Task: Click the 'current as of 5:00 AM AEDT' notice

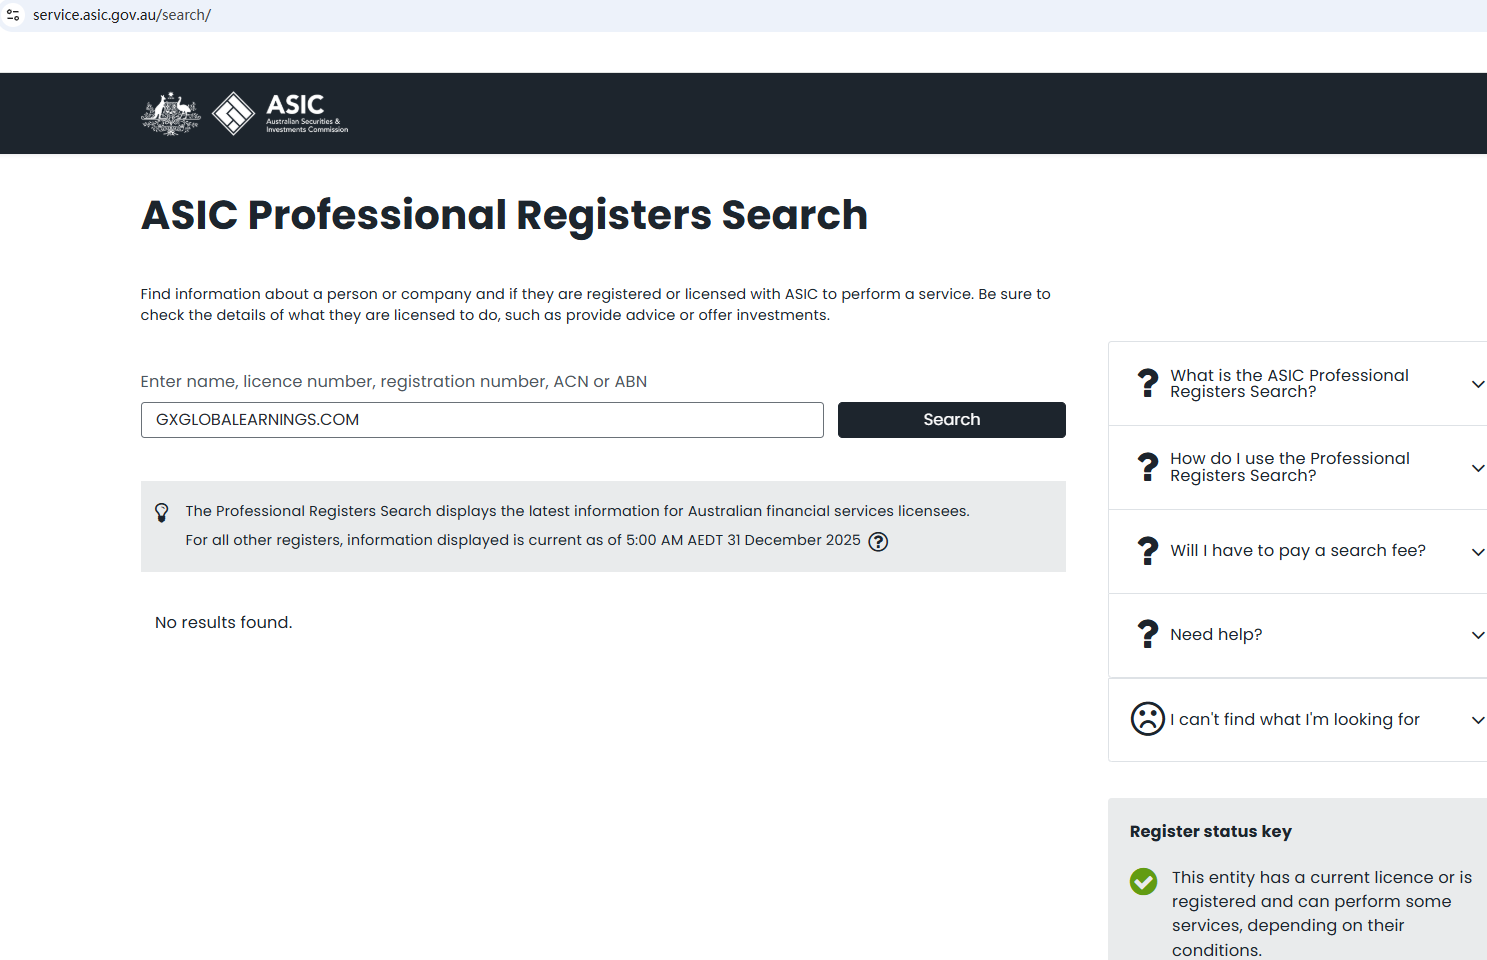Action: [523, 540]
